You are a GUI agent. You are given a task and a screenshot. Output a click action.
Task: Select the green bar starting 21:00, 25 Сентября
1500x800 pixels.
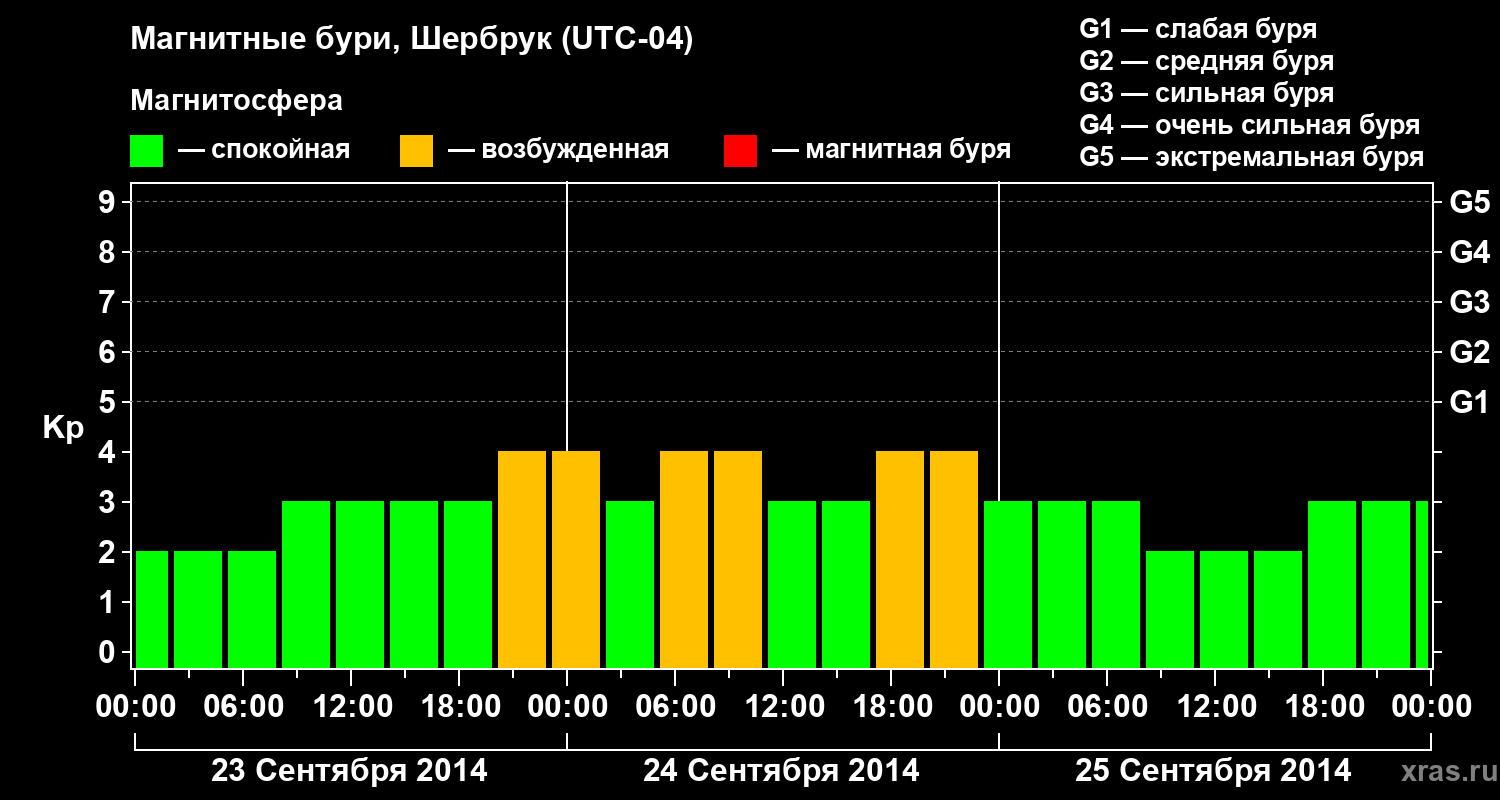click(x=1386, y=585)
